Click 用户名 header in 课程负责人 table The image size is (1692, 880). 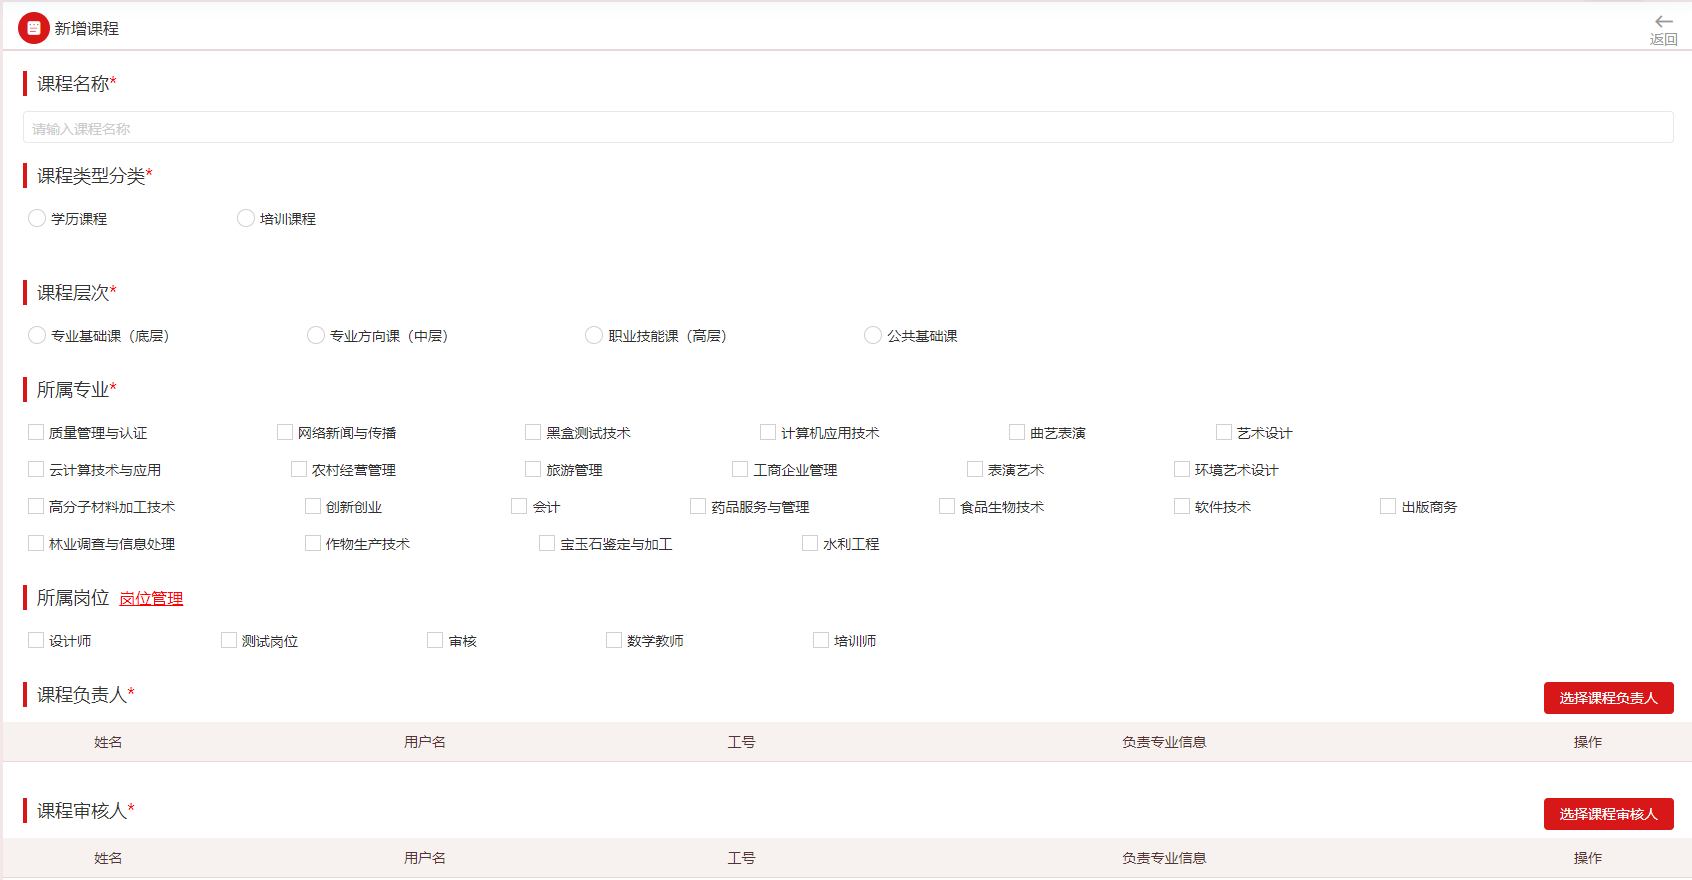[425, 742]
